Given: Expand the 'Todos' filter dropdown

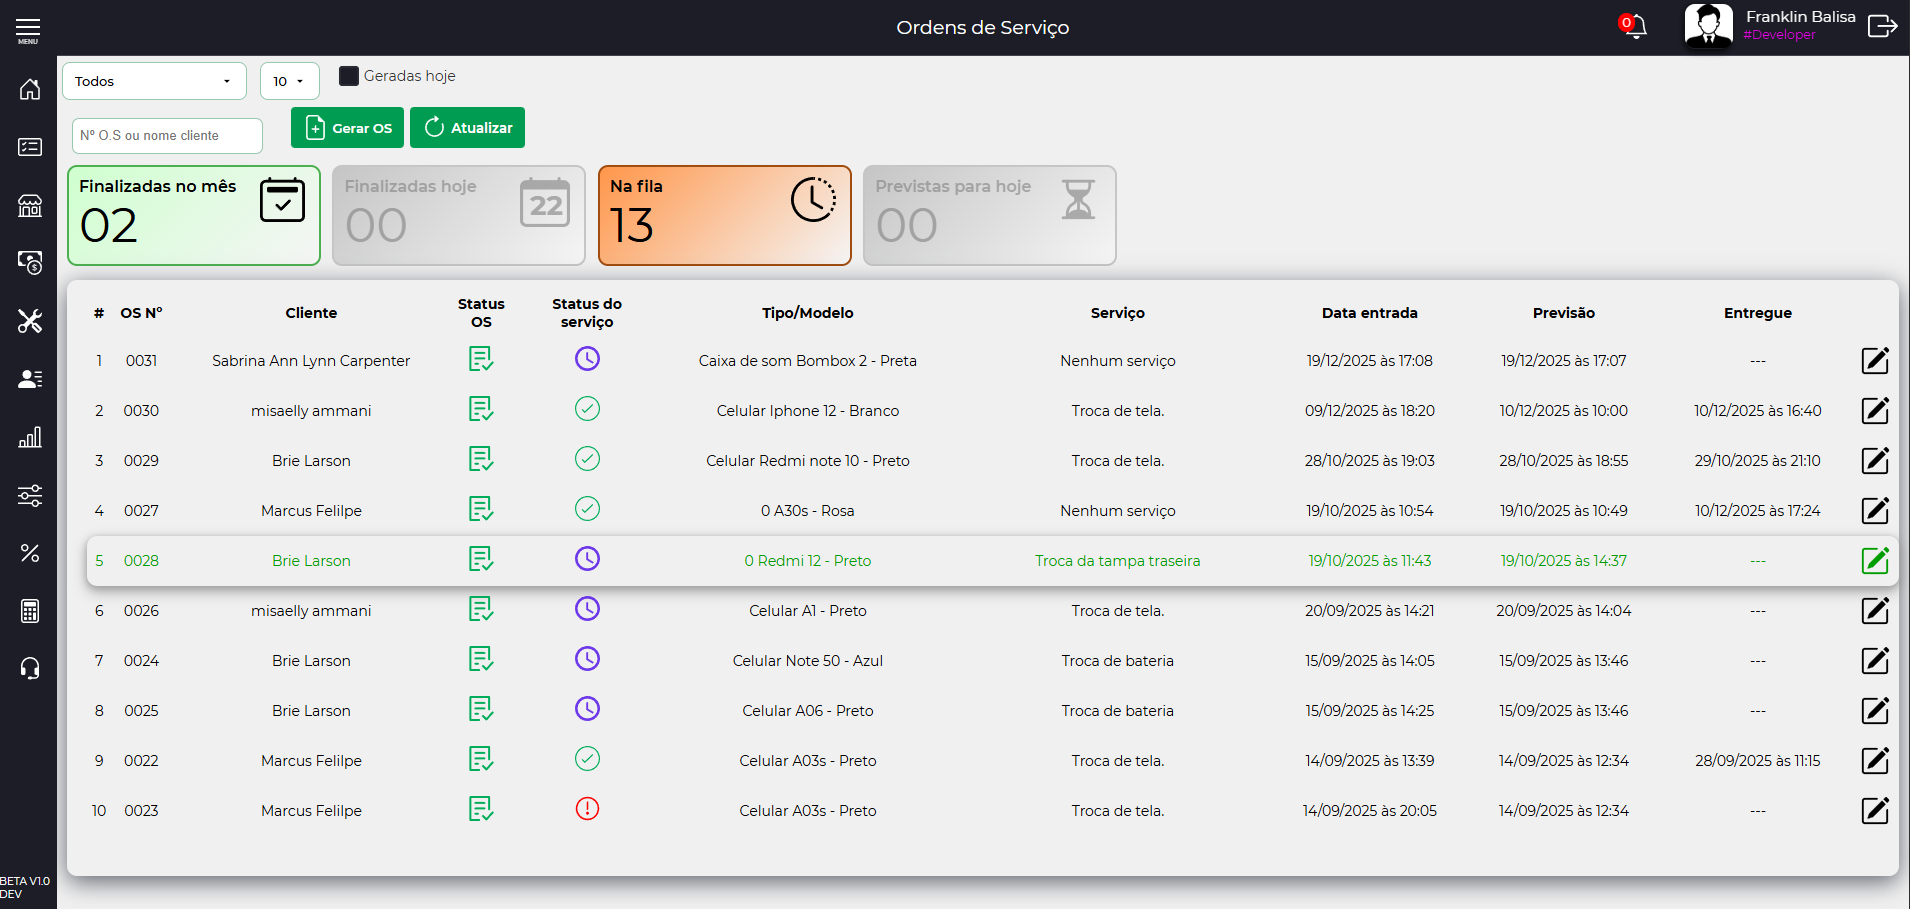Looking at the screenshot, I should (154, 81).
